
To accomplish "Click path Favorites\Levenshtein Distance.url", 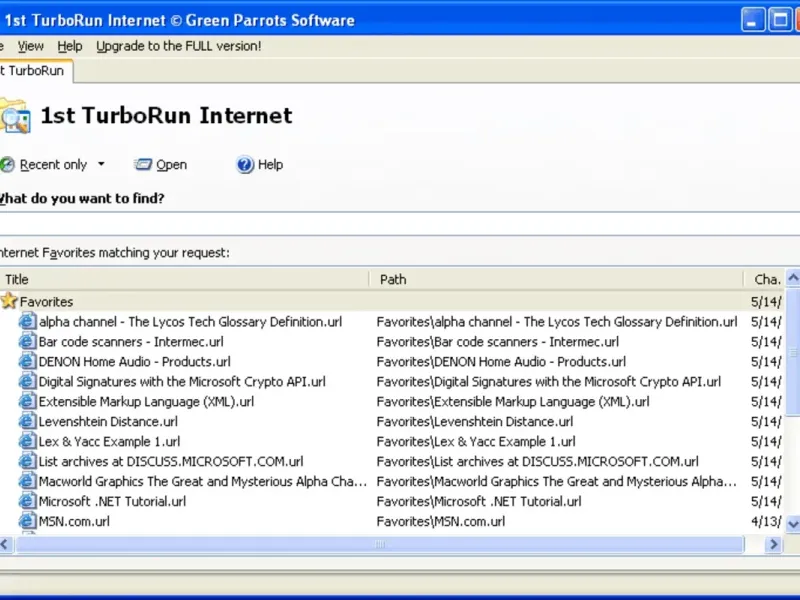I will [x=474, y=421].
